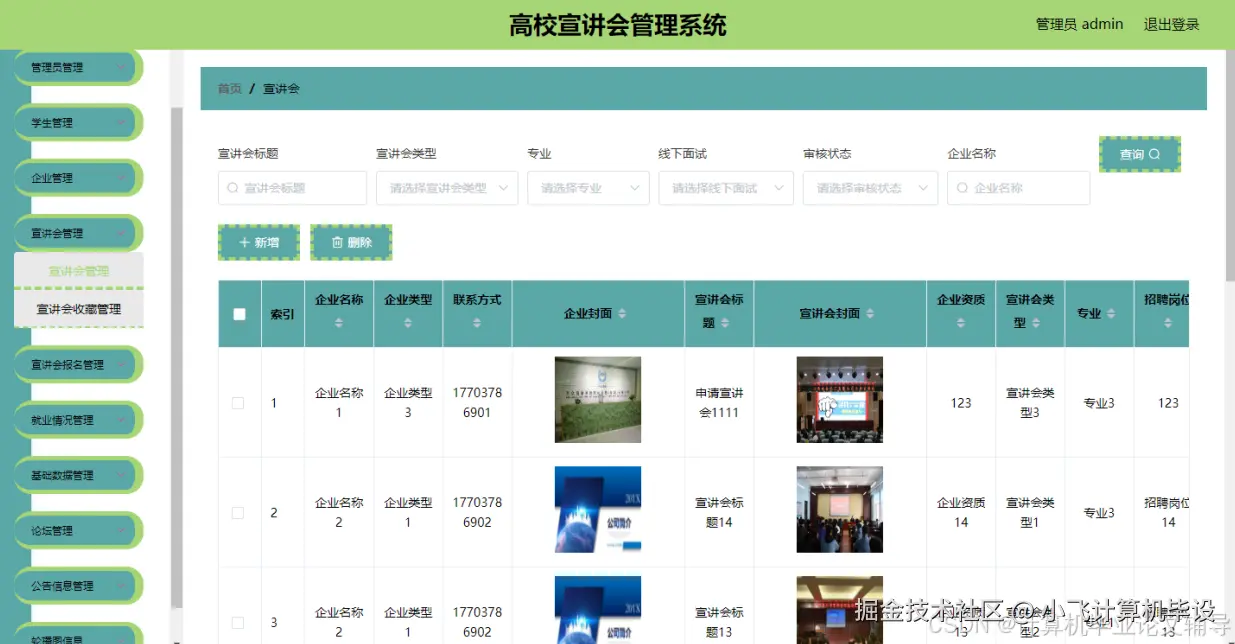
Task: Click the trash icon on 删除 button
Action: coord(338,241)
